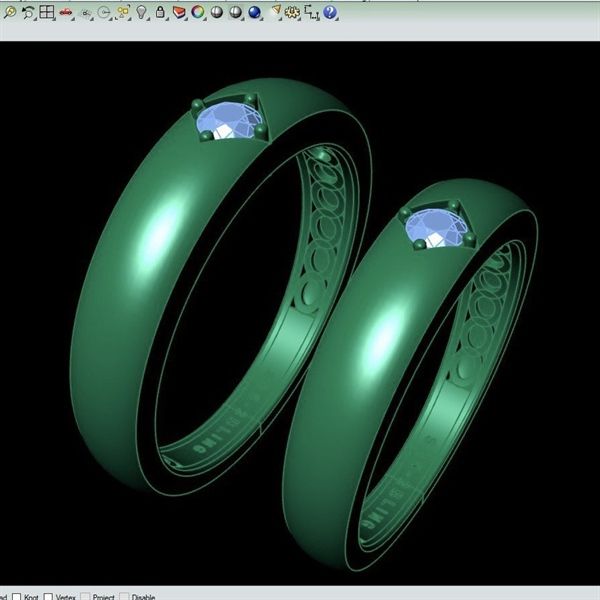
Task: Open Help with the question mark icon
Action: coord(330,12)
